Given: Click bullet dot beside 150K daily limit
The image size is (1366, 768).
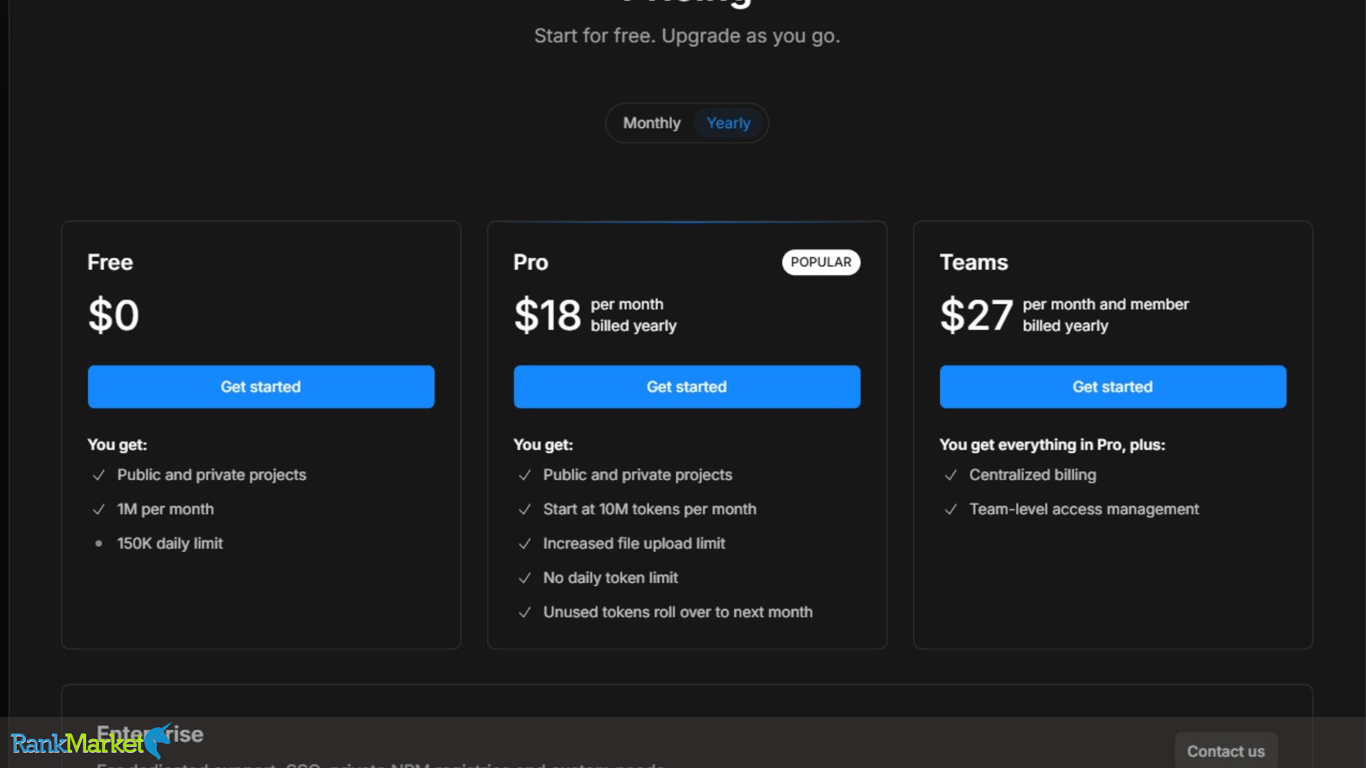Looking at the screenshot, I should pyautogui.click(x=99, y=544).
